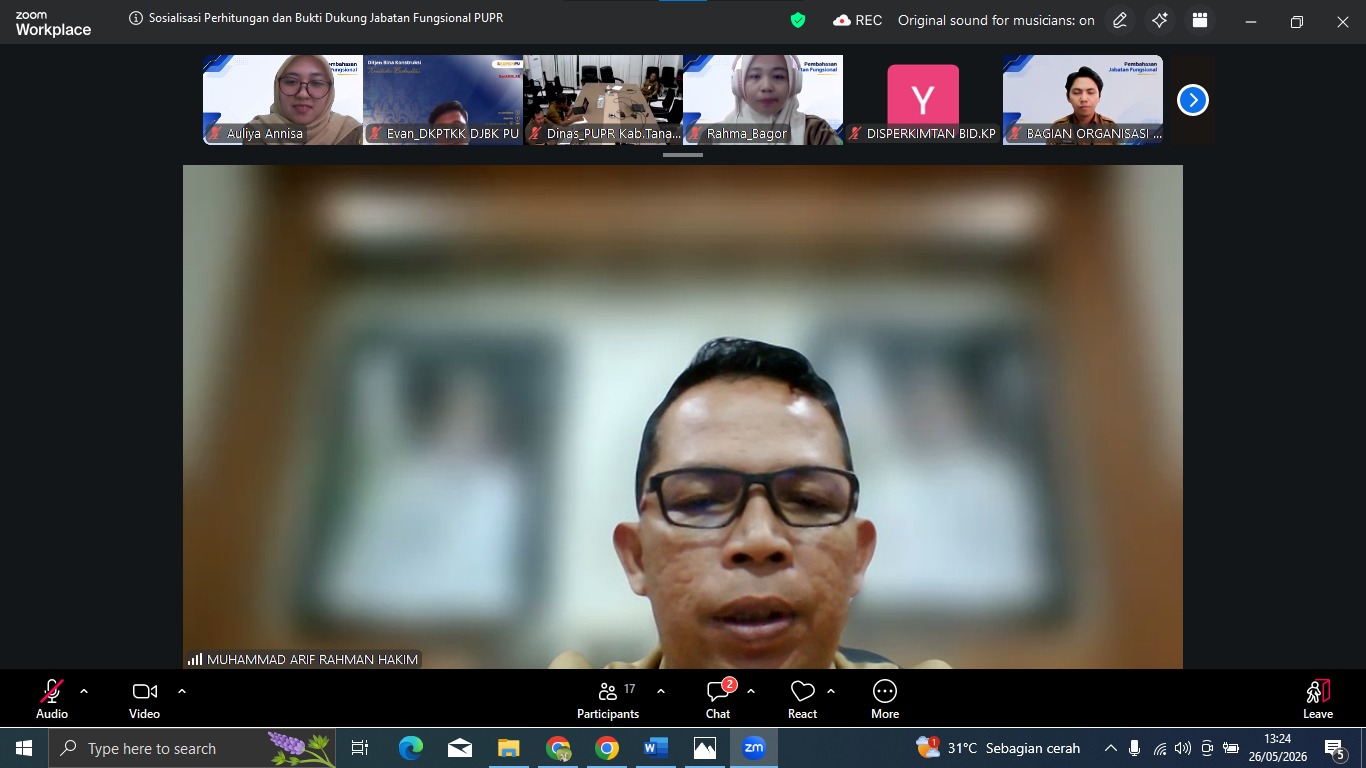Open the React heart menu

802,699
